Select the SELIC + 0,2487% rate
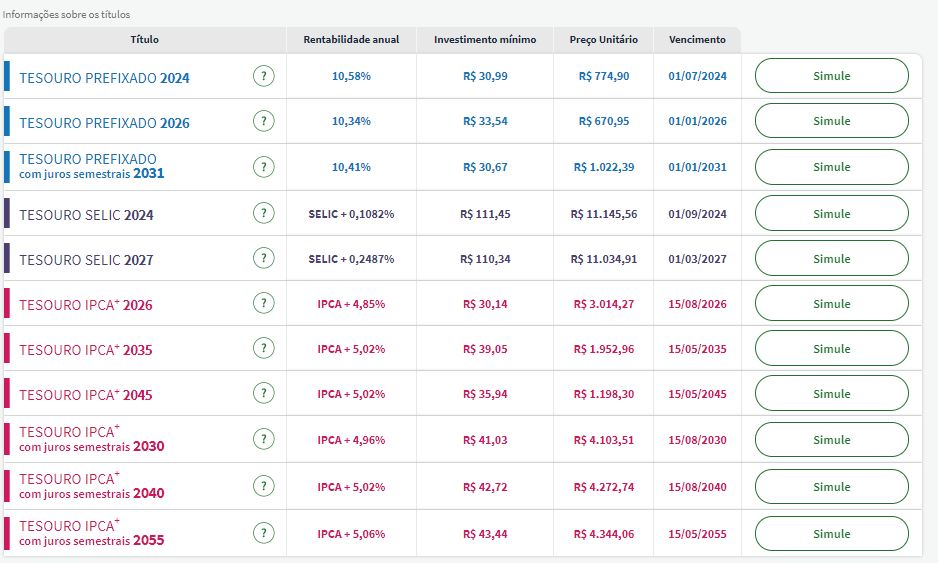Image resolution: width=938 pixels, height=563 pixels. 351,258
